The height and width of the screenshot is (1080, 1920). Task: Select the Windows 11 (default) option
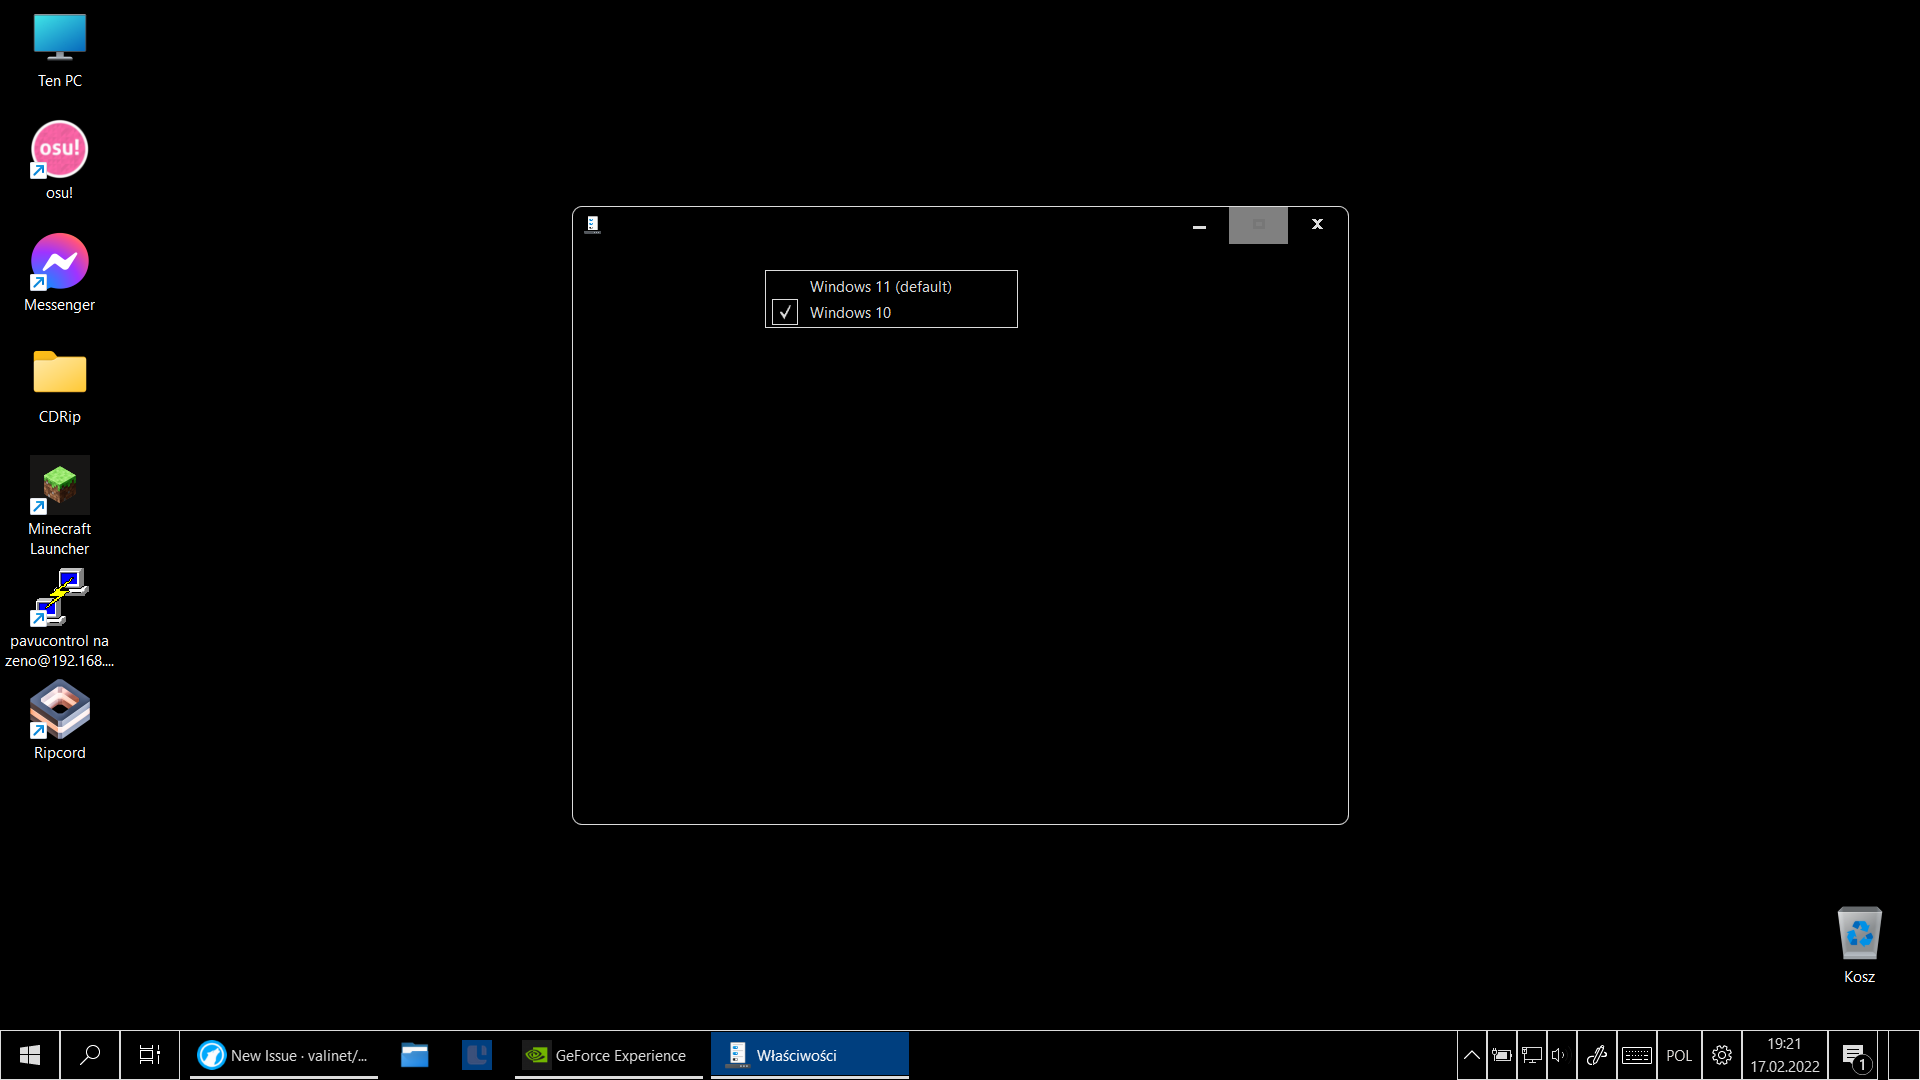(x=880, y=287)
